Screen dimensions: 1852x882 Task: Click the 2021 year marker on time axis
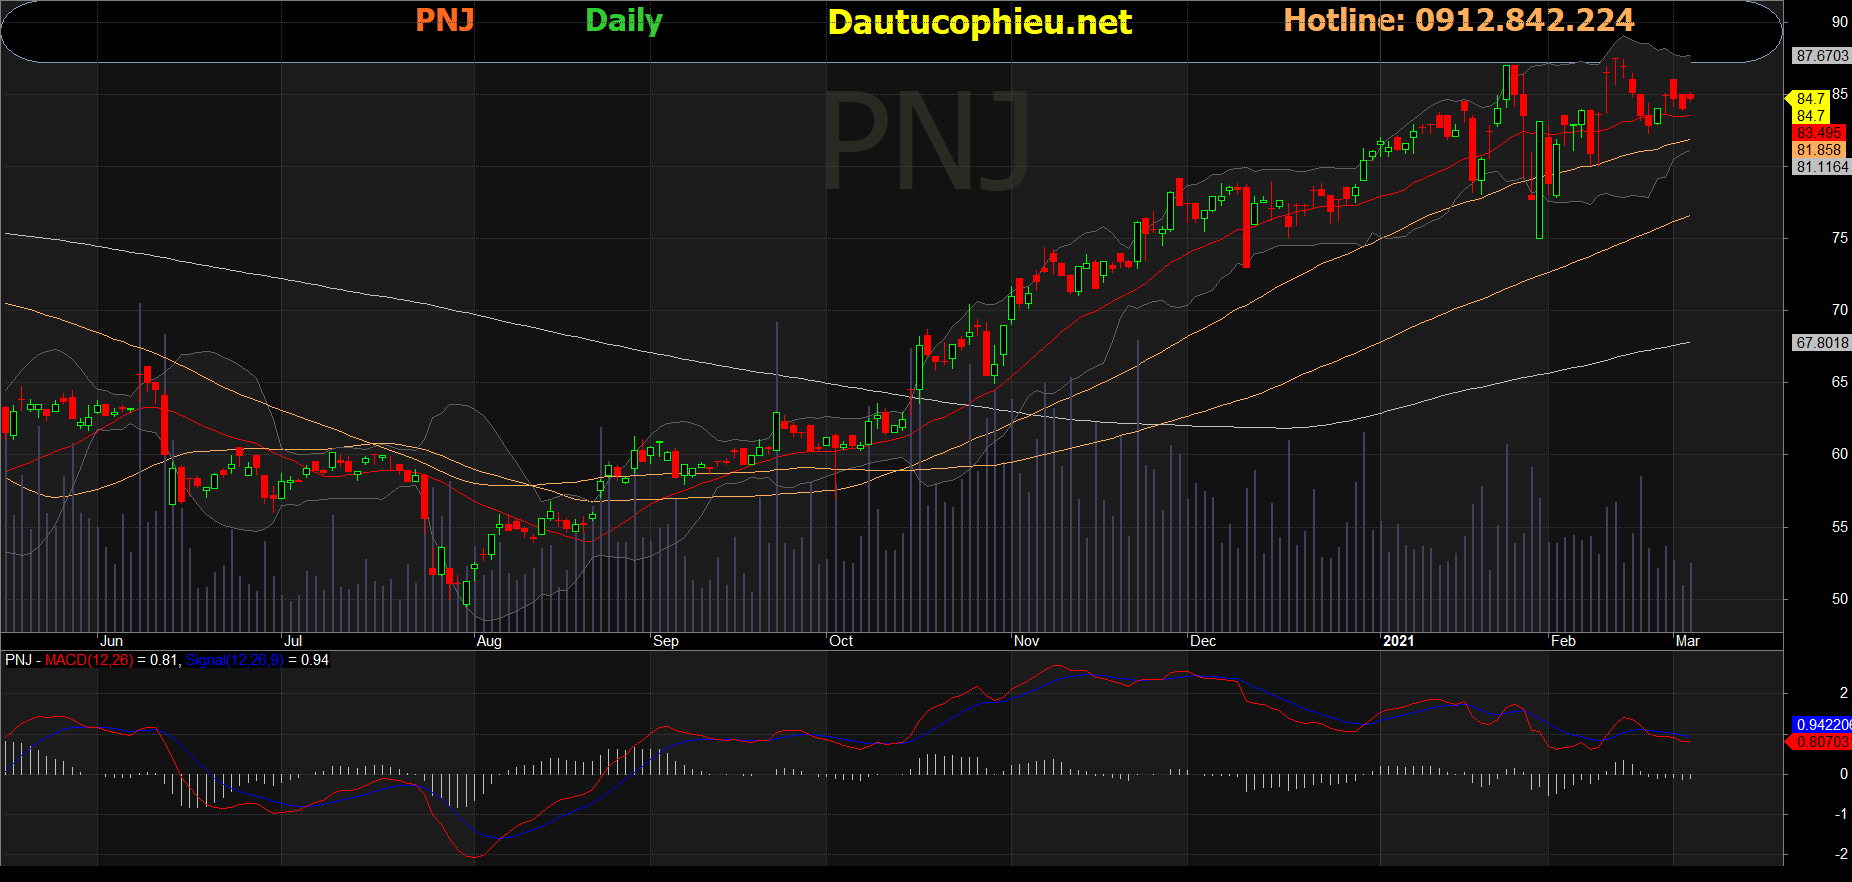1398,641
